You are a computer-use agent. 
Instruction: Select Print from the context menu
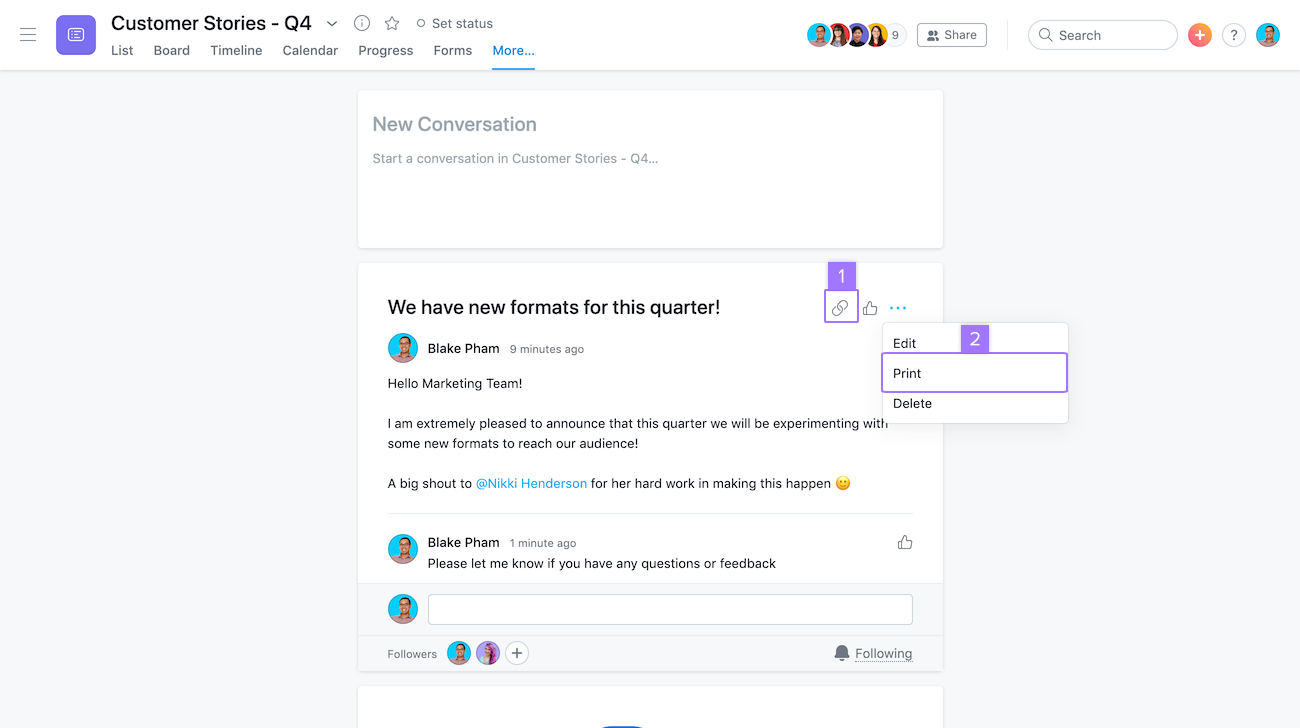click(974, 373)
